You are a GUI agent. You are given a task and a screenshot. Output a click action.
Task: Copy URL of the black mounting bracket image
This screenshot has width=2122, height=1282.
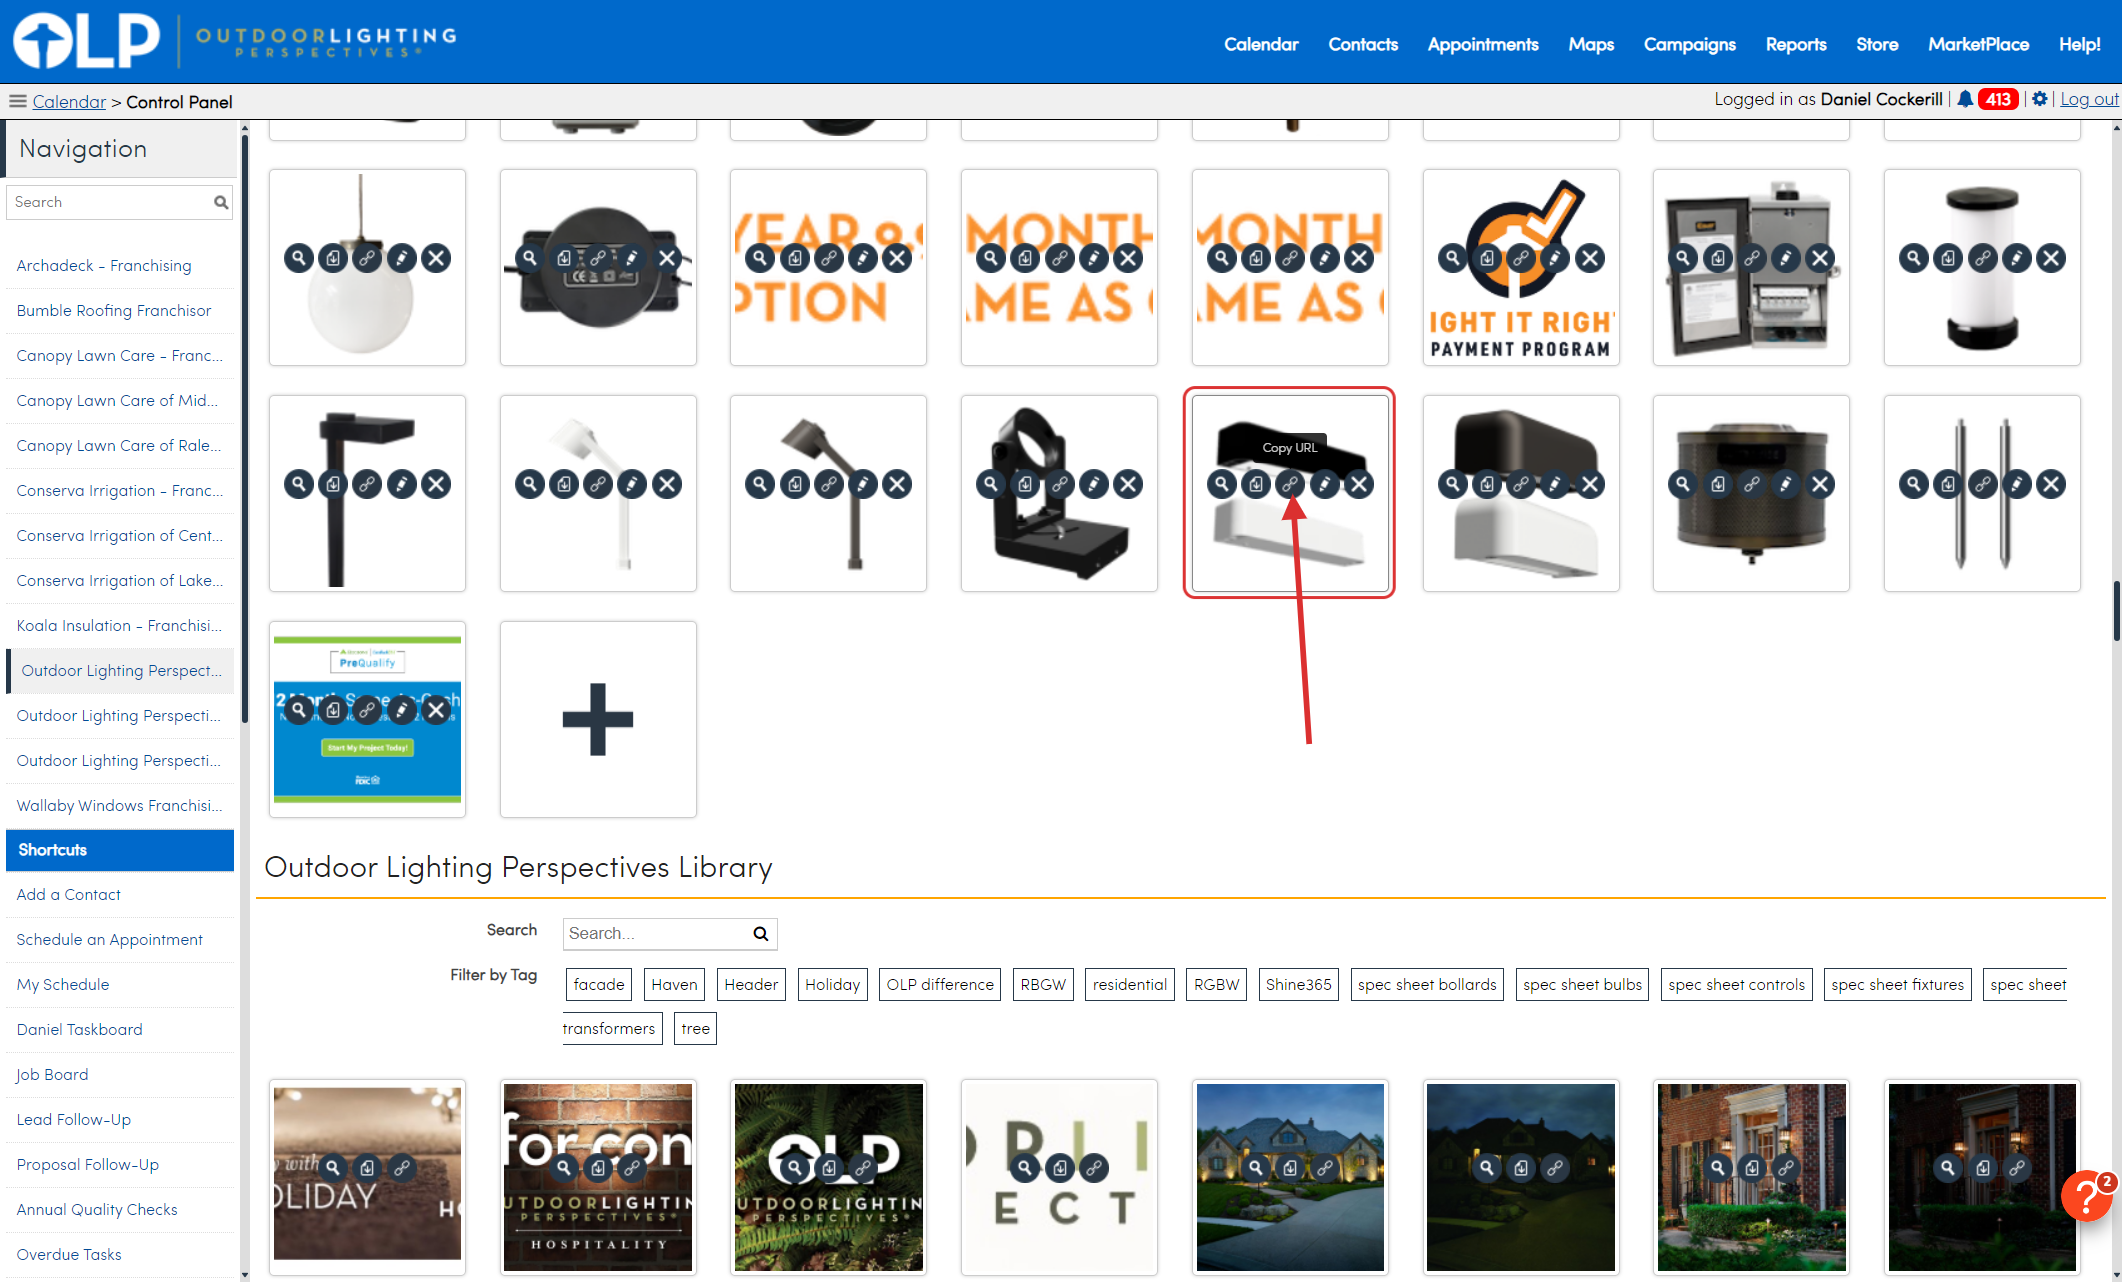[1060, 484]
